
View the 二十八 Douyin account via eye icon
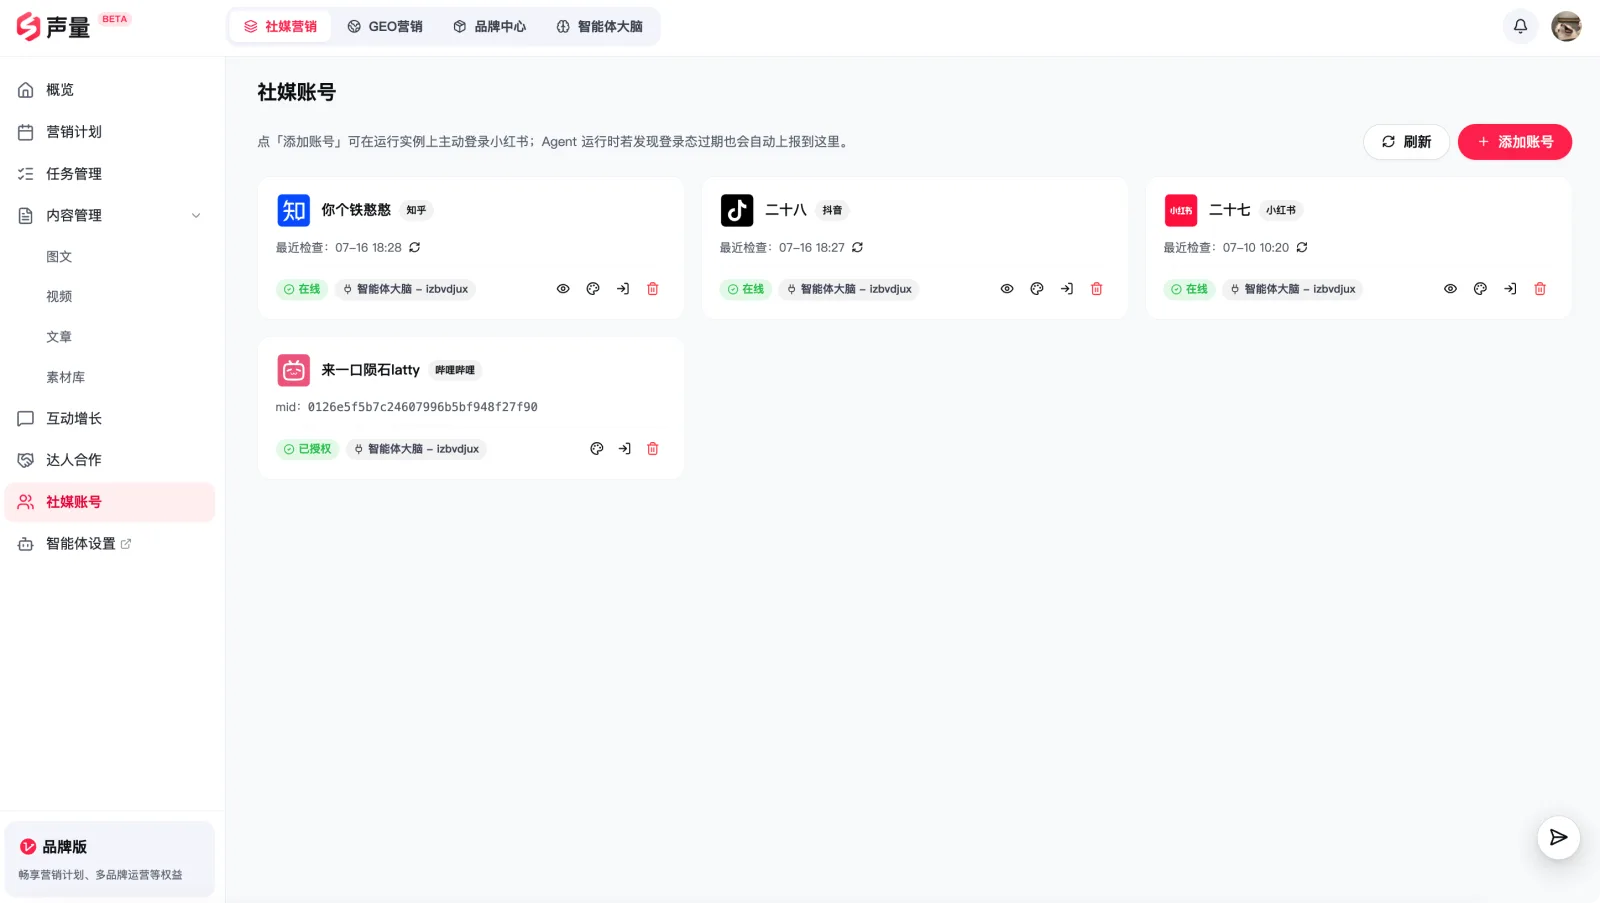point(1007,289)
